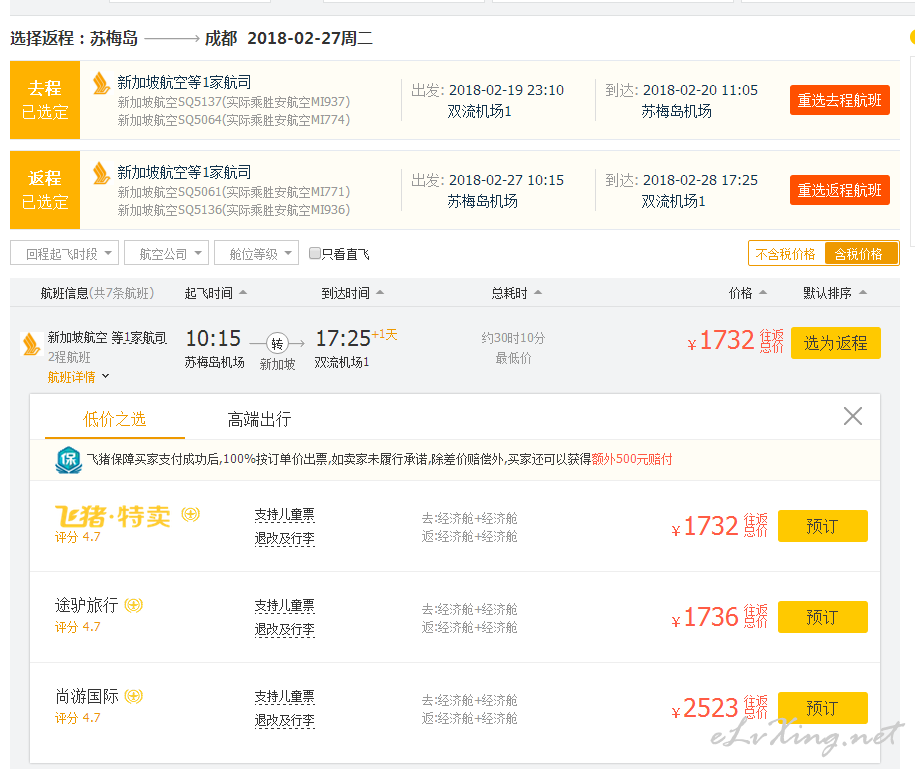Open the 舱位等级 filter dropdown
This screenshot has height=769, width=915.
click(x=257, y=253)
